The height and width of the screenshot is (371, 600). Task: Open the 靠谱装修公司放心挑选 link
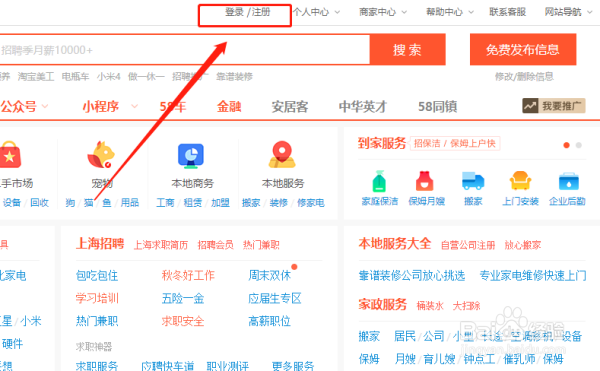click(412, 275)
